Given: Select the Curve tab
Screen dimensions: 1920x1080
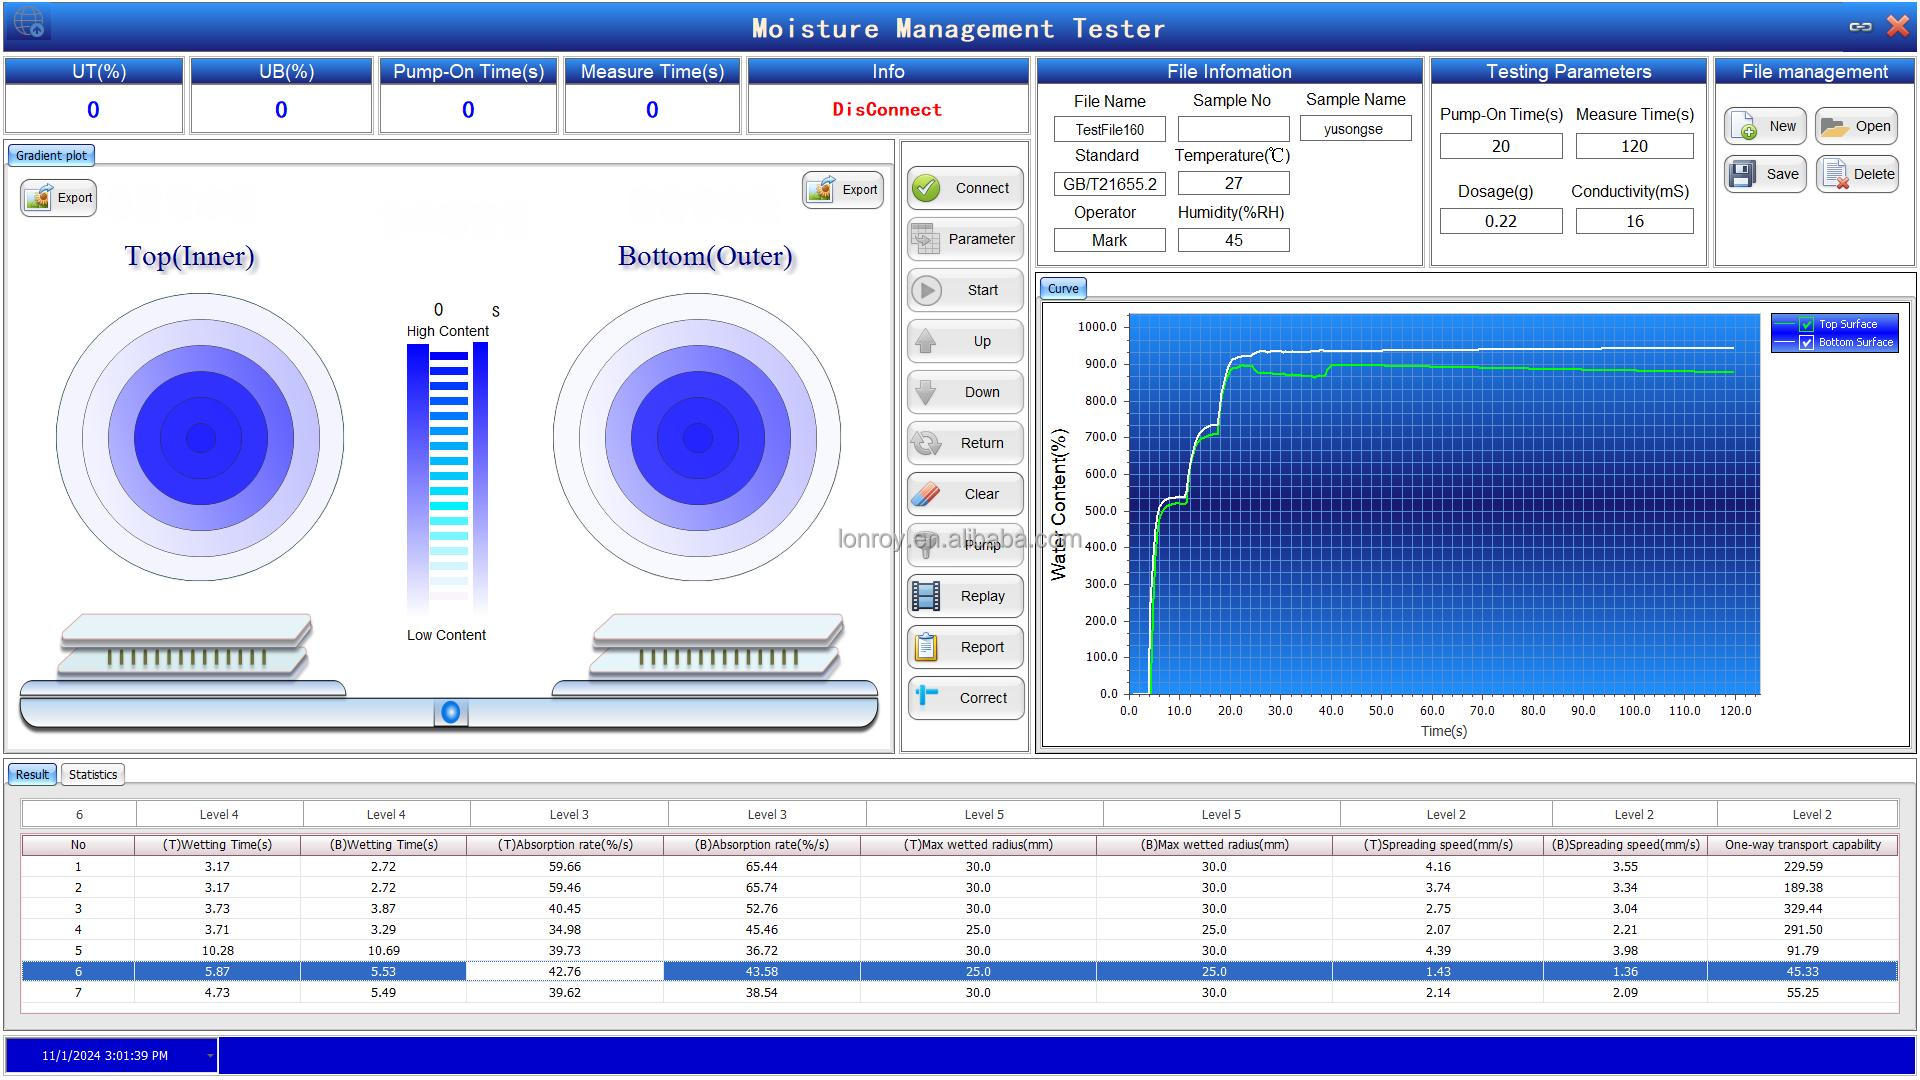Looking at the screenshot, I should point(1063,288).
